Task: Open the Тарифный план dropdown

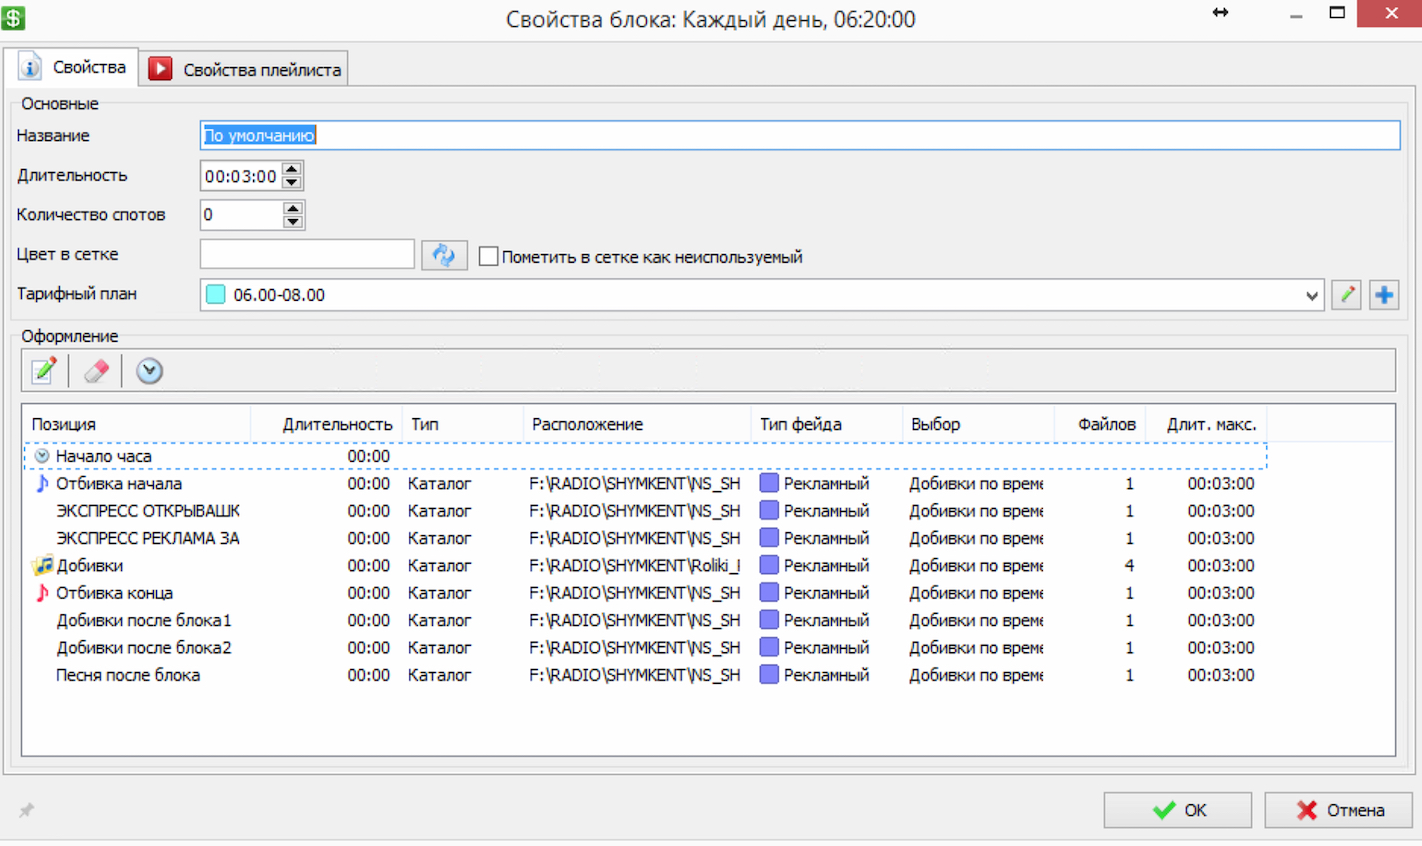Action: point(1312,296)
